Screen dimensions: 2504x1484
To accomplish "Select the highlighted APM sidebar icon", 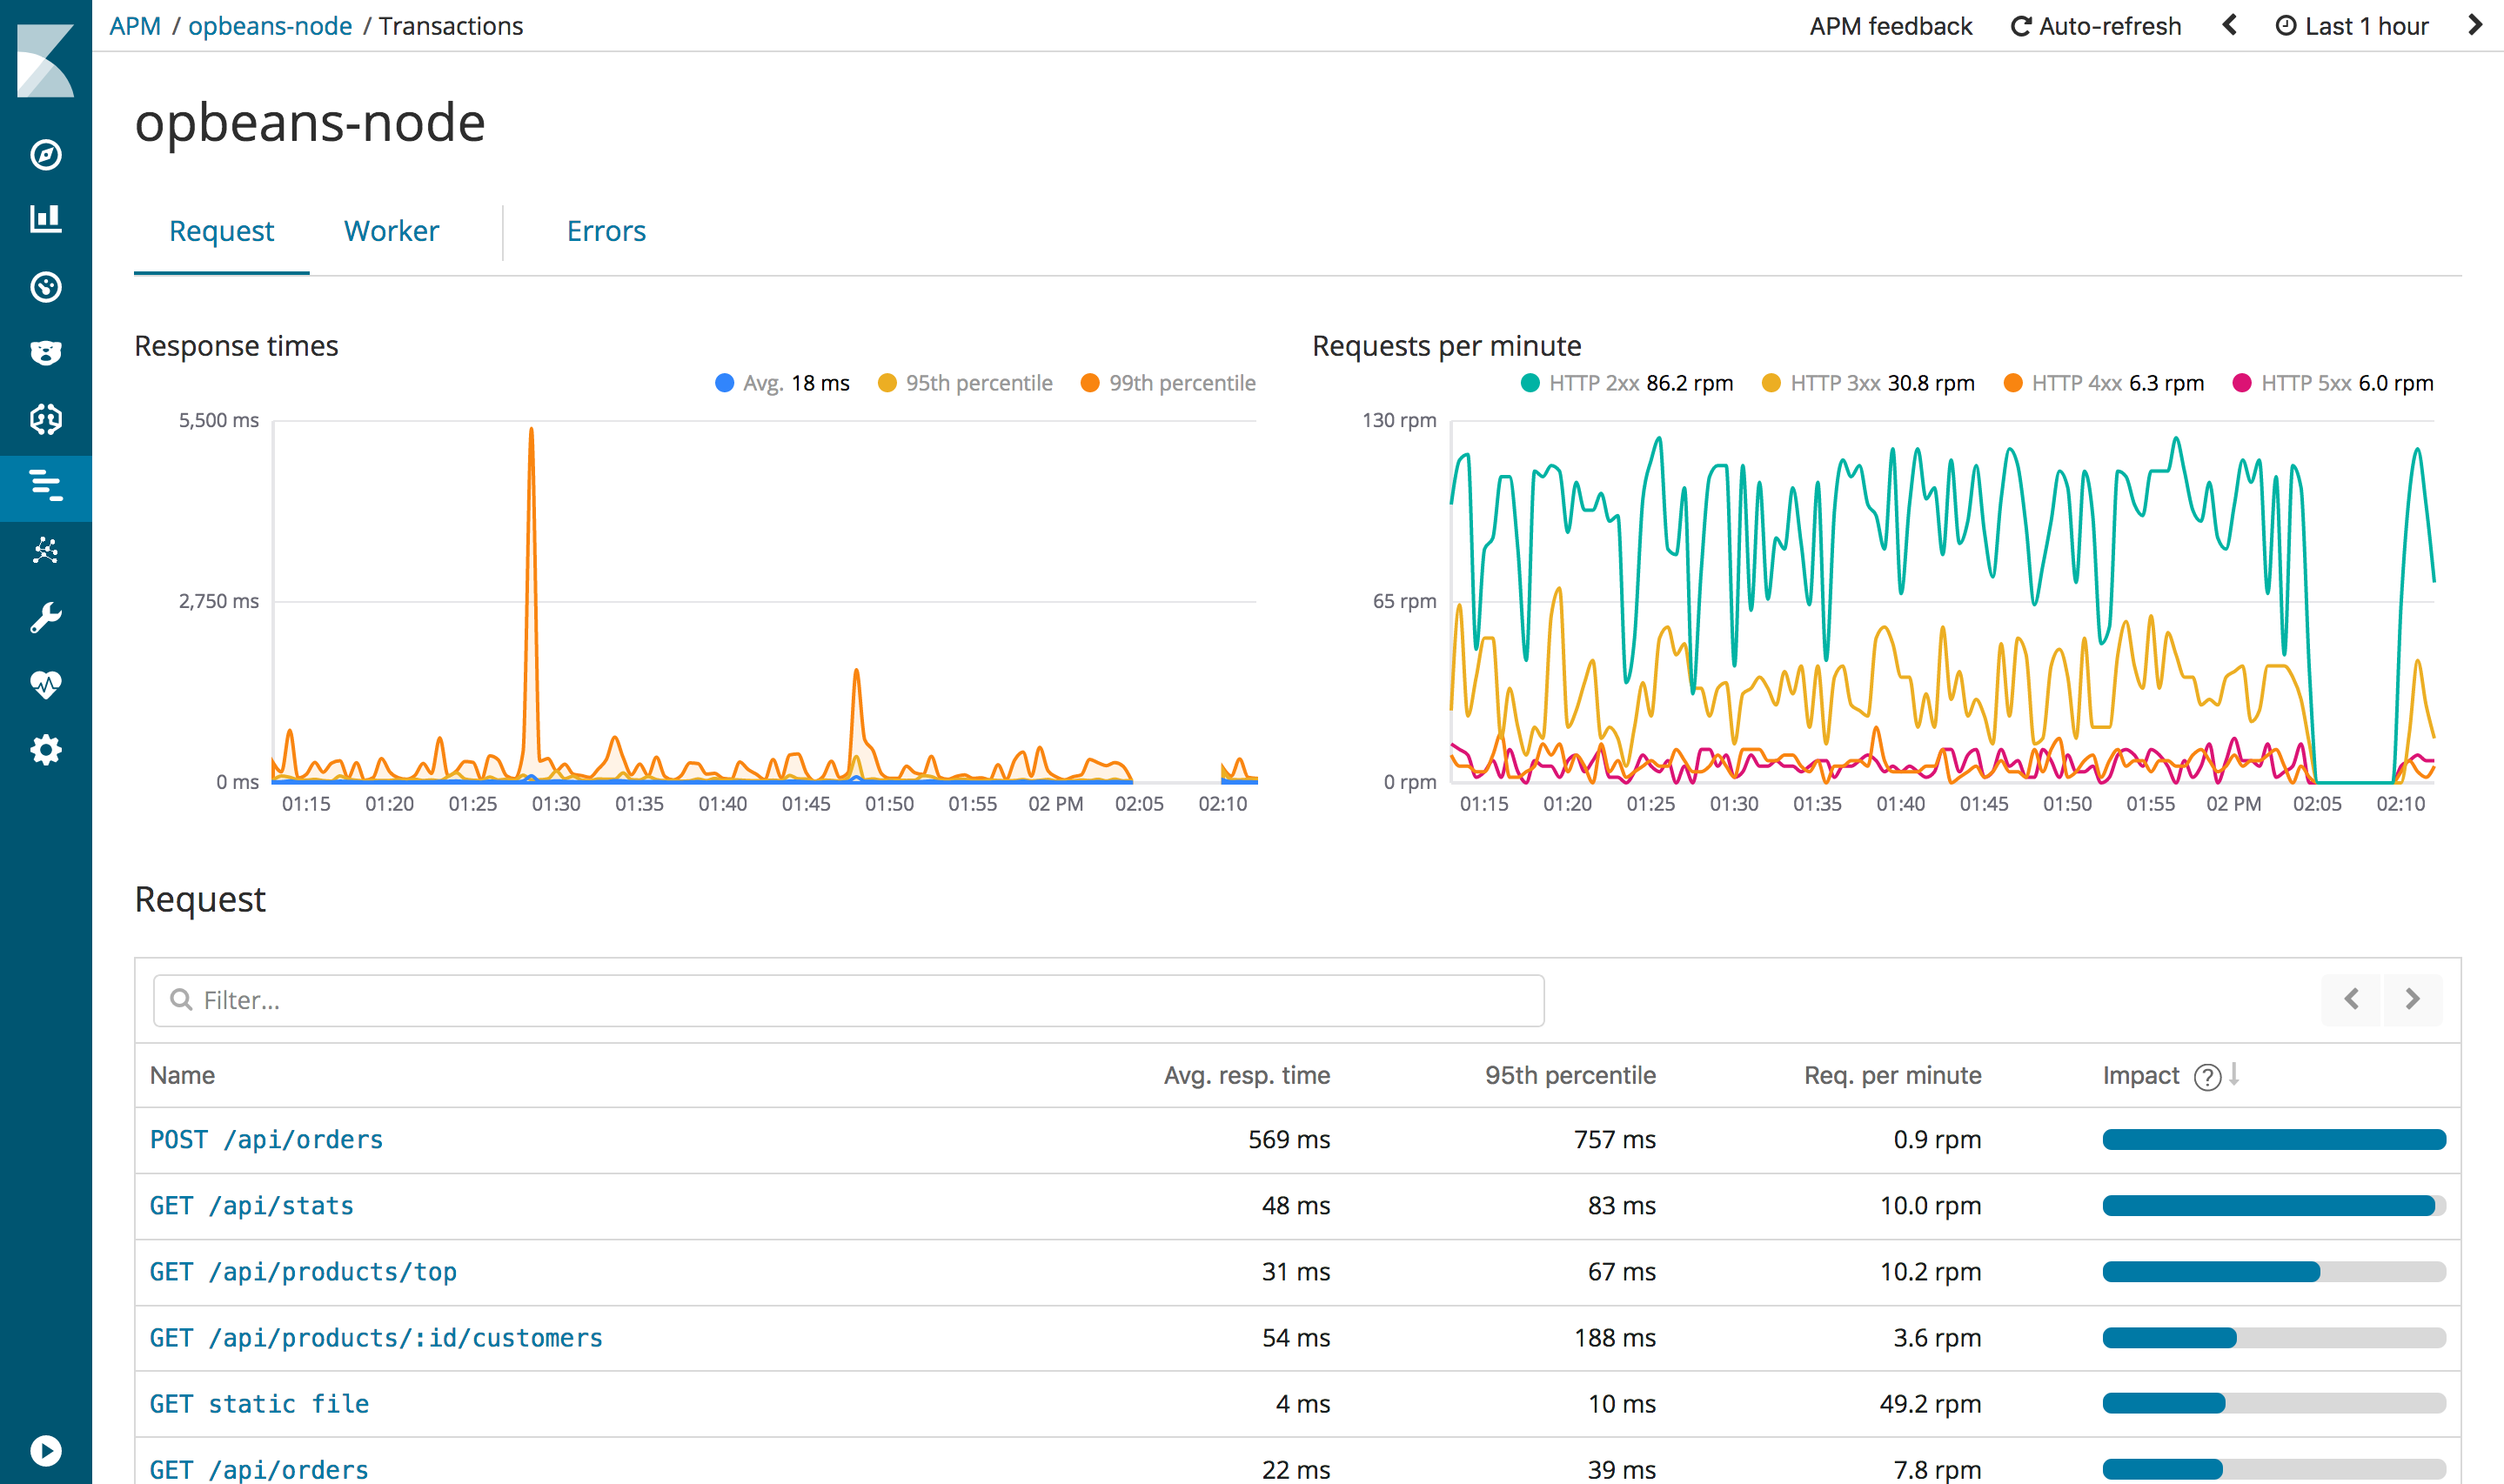I will click(x=45, y=487).
